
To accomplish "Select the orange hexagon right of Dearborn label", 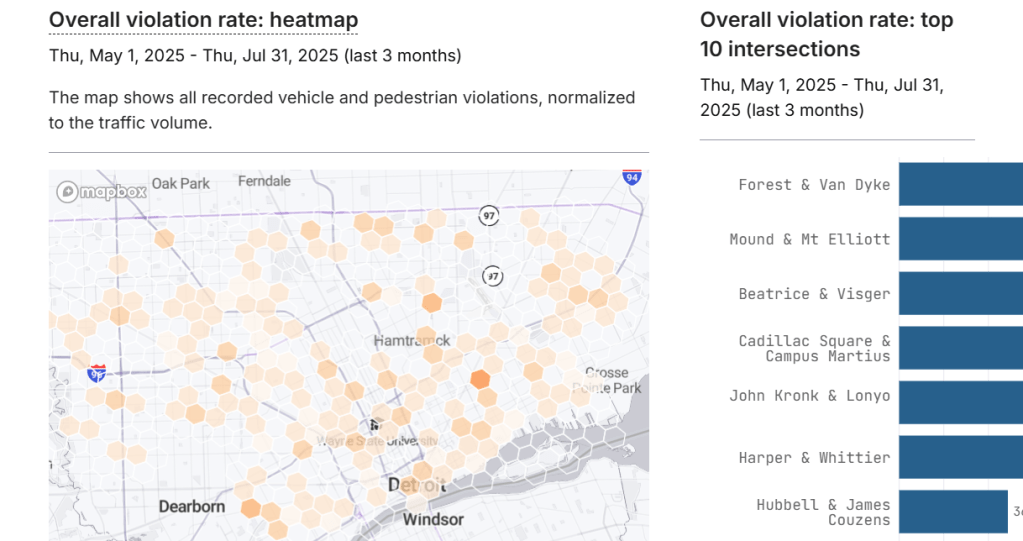I will point(250,508).
